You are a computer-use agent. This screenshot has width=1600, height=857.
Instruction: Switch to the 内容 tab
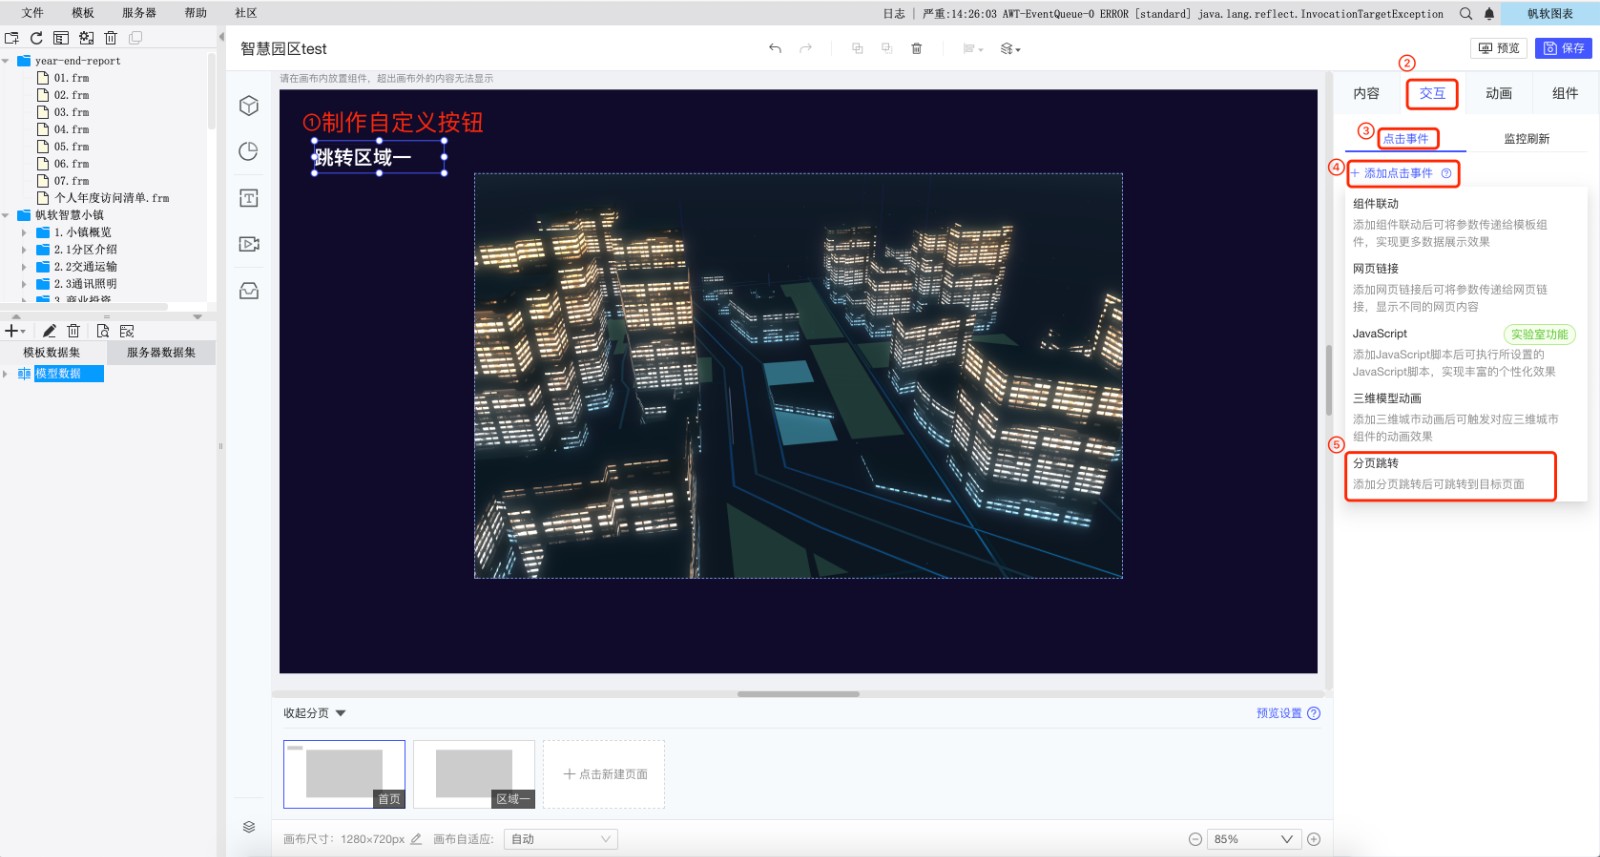[x=1366, y=93]
